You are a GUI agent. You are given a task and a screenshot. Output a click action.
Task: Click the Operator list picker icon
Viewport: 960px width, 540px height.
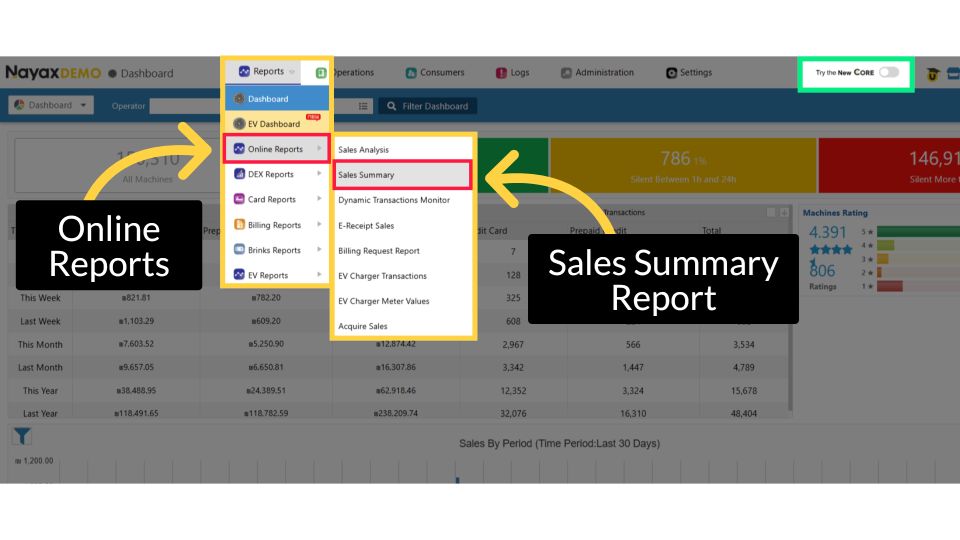363,106
